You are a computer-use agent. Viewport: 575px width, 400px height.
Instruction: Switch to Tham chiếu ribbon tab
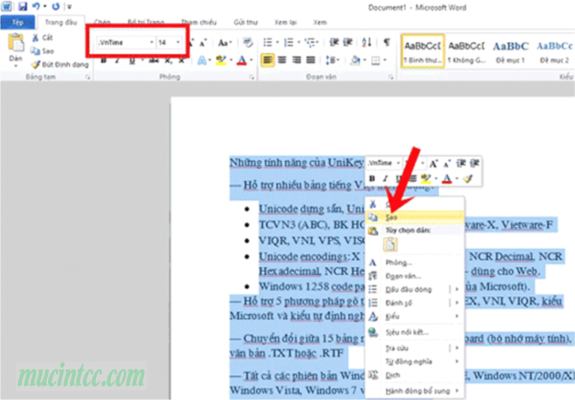tap(199, 22)
